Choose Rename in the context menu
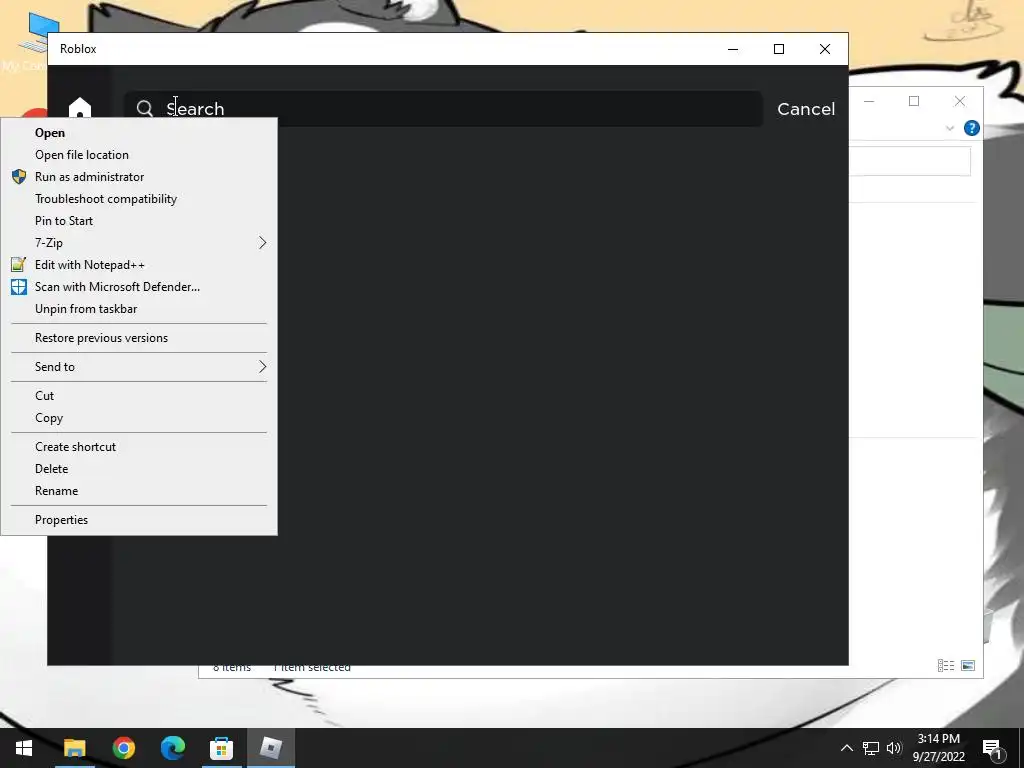Viewport: 1024px width, 768px height. click(139, 491)
